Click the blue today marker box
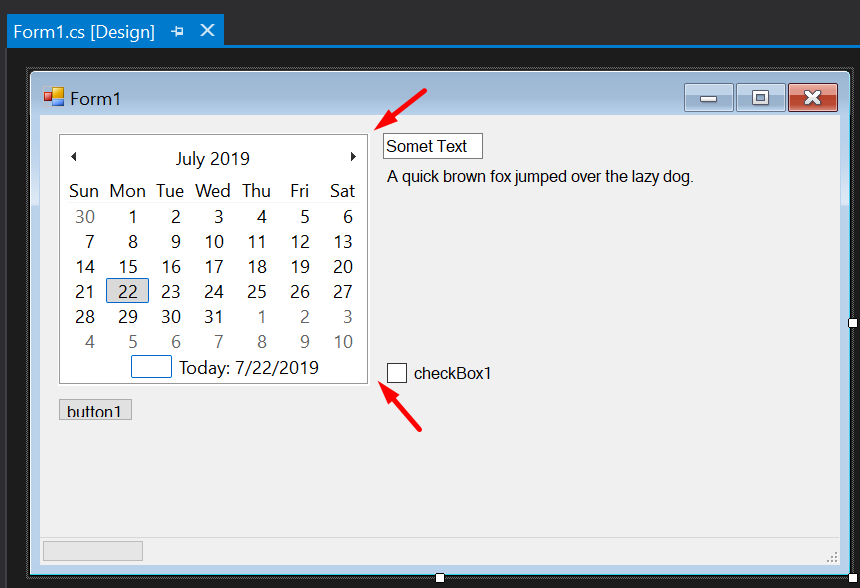Screen dimensions: 860x588 [x=151, y=367]
